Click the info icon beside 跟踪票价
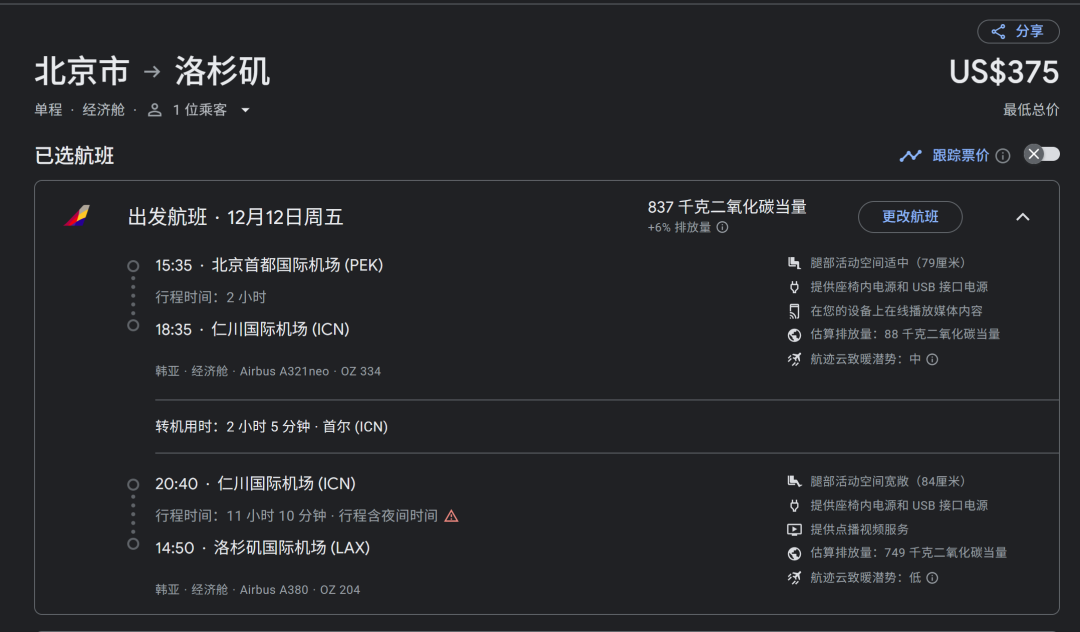 1003,156
